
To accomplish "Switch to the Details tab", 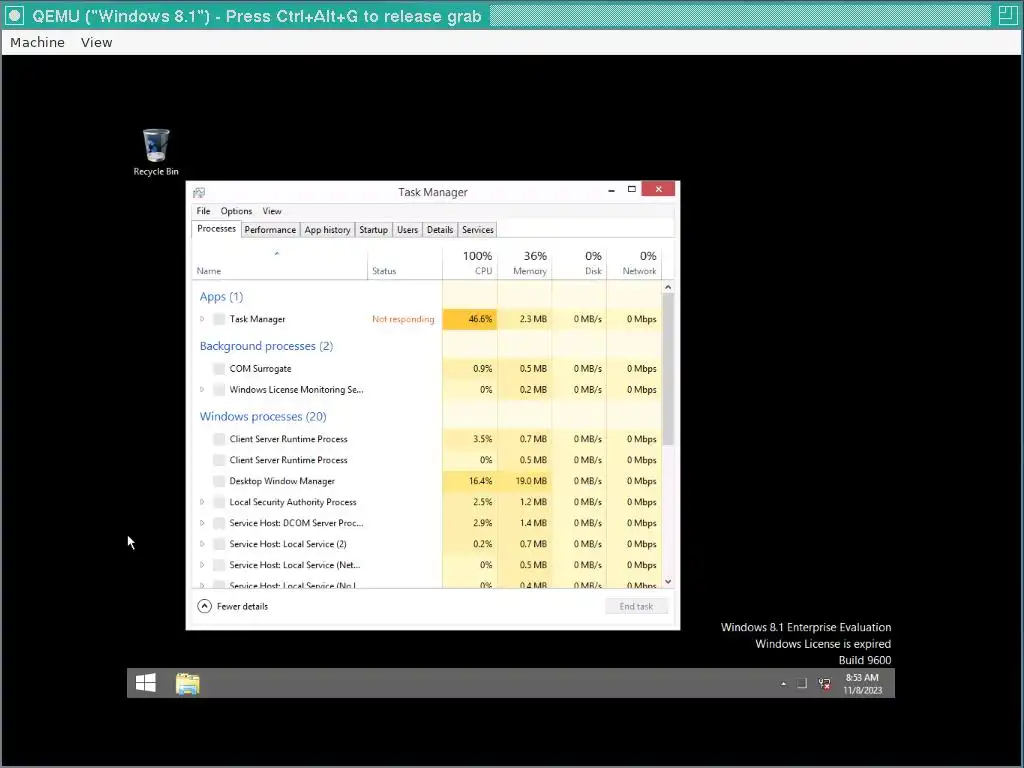I will [440, 230].
